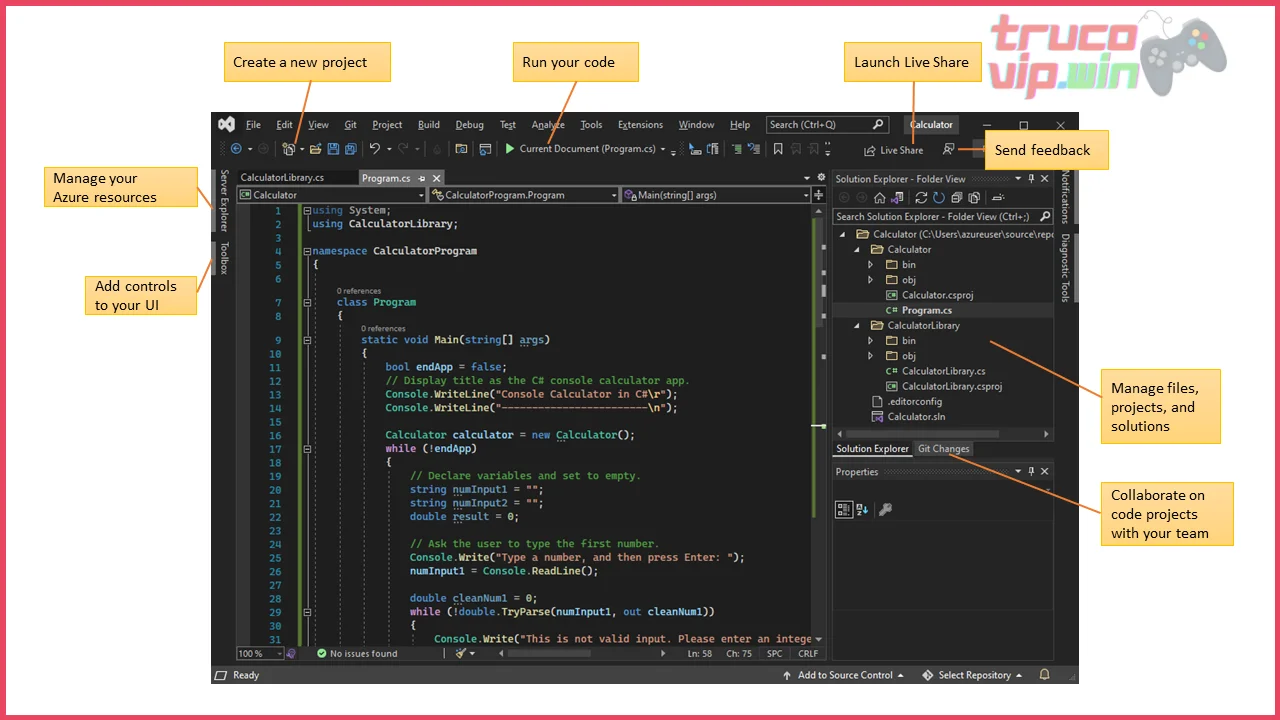
Task: Collapse the Calculator root folder node
Action: (842, 234)
